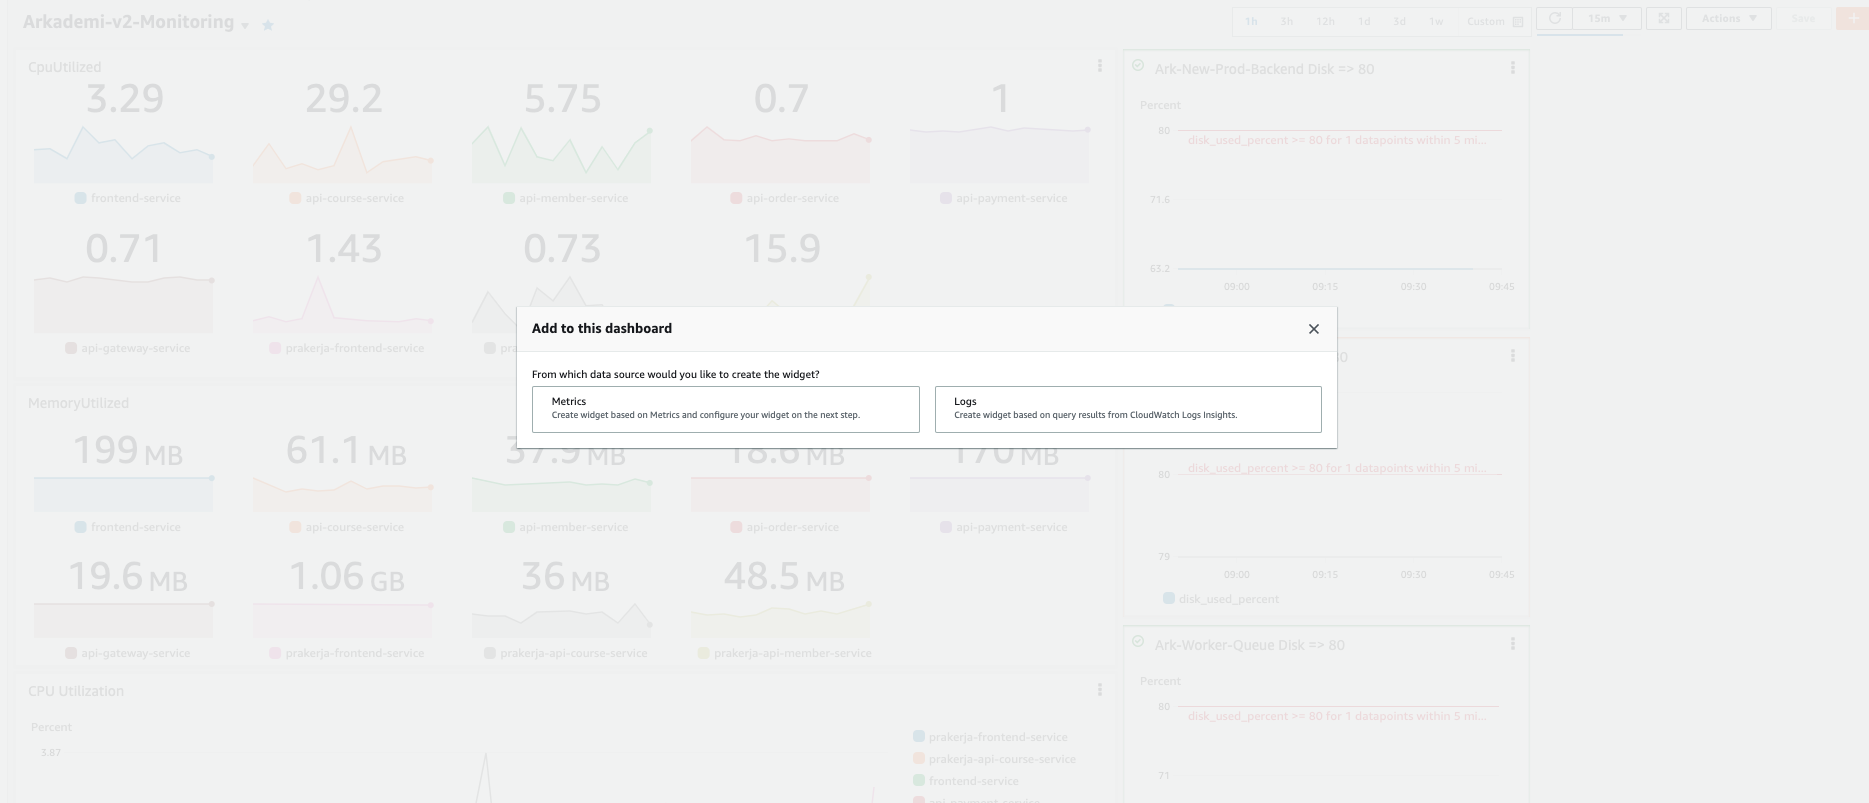Viewport: 1869px width, 803px height.
Task: Click the plus add widget button
Action: pos(1852,19)
